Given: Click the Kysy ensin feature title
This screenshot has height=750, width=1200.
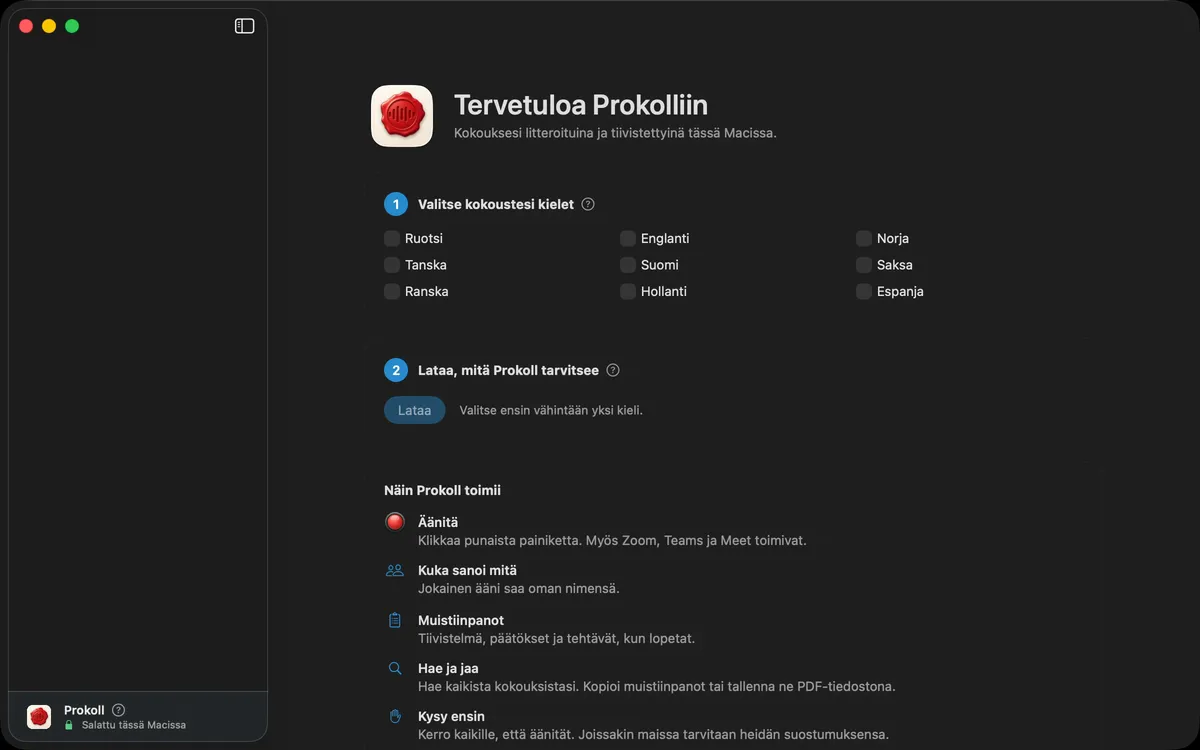Looking at the screenshot, I should coord(451,716).
